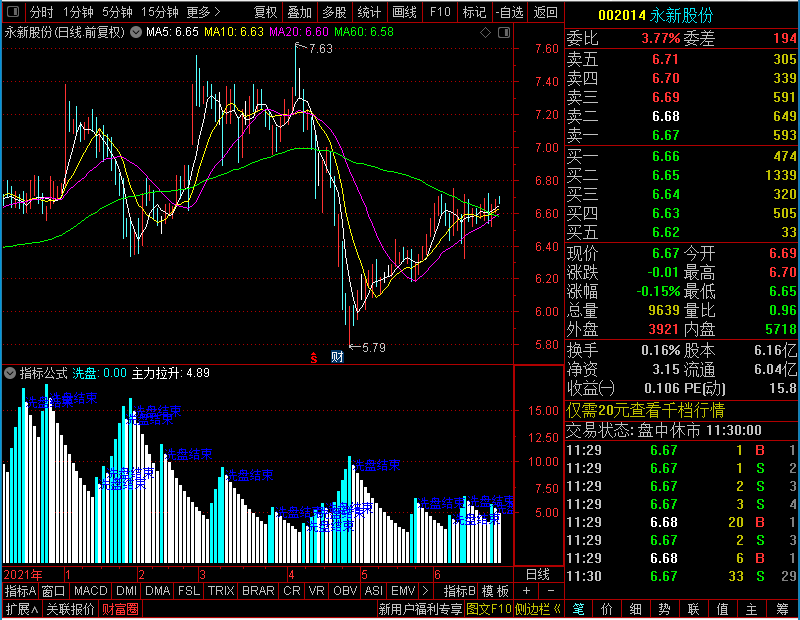Image resolution: width=800 pixels, height=620 pixels.
Task: Open the 指标公式 indicator dropdown arrow
Action: [x=10, y=373]
